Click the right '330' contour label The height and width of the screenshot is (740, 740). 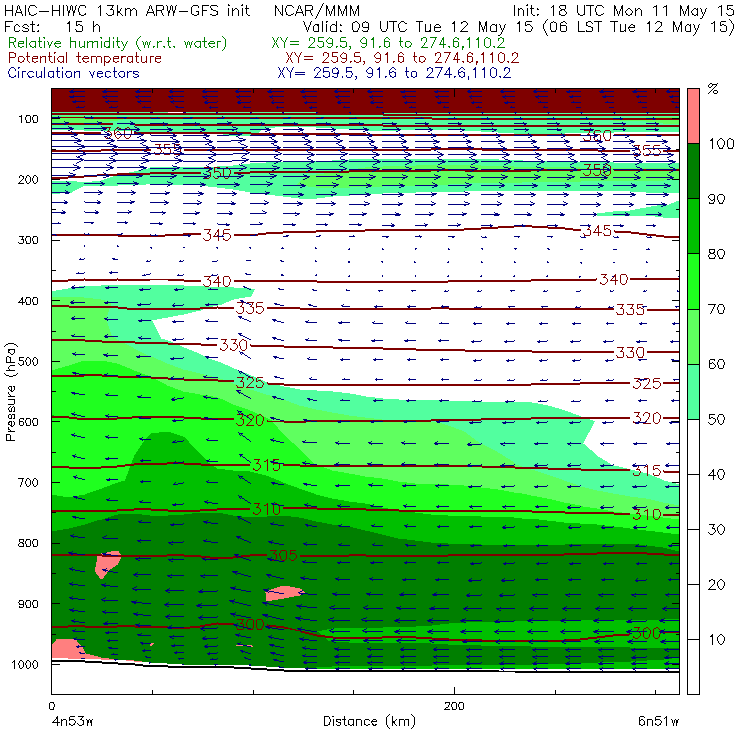(630, 352)
